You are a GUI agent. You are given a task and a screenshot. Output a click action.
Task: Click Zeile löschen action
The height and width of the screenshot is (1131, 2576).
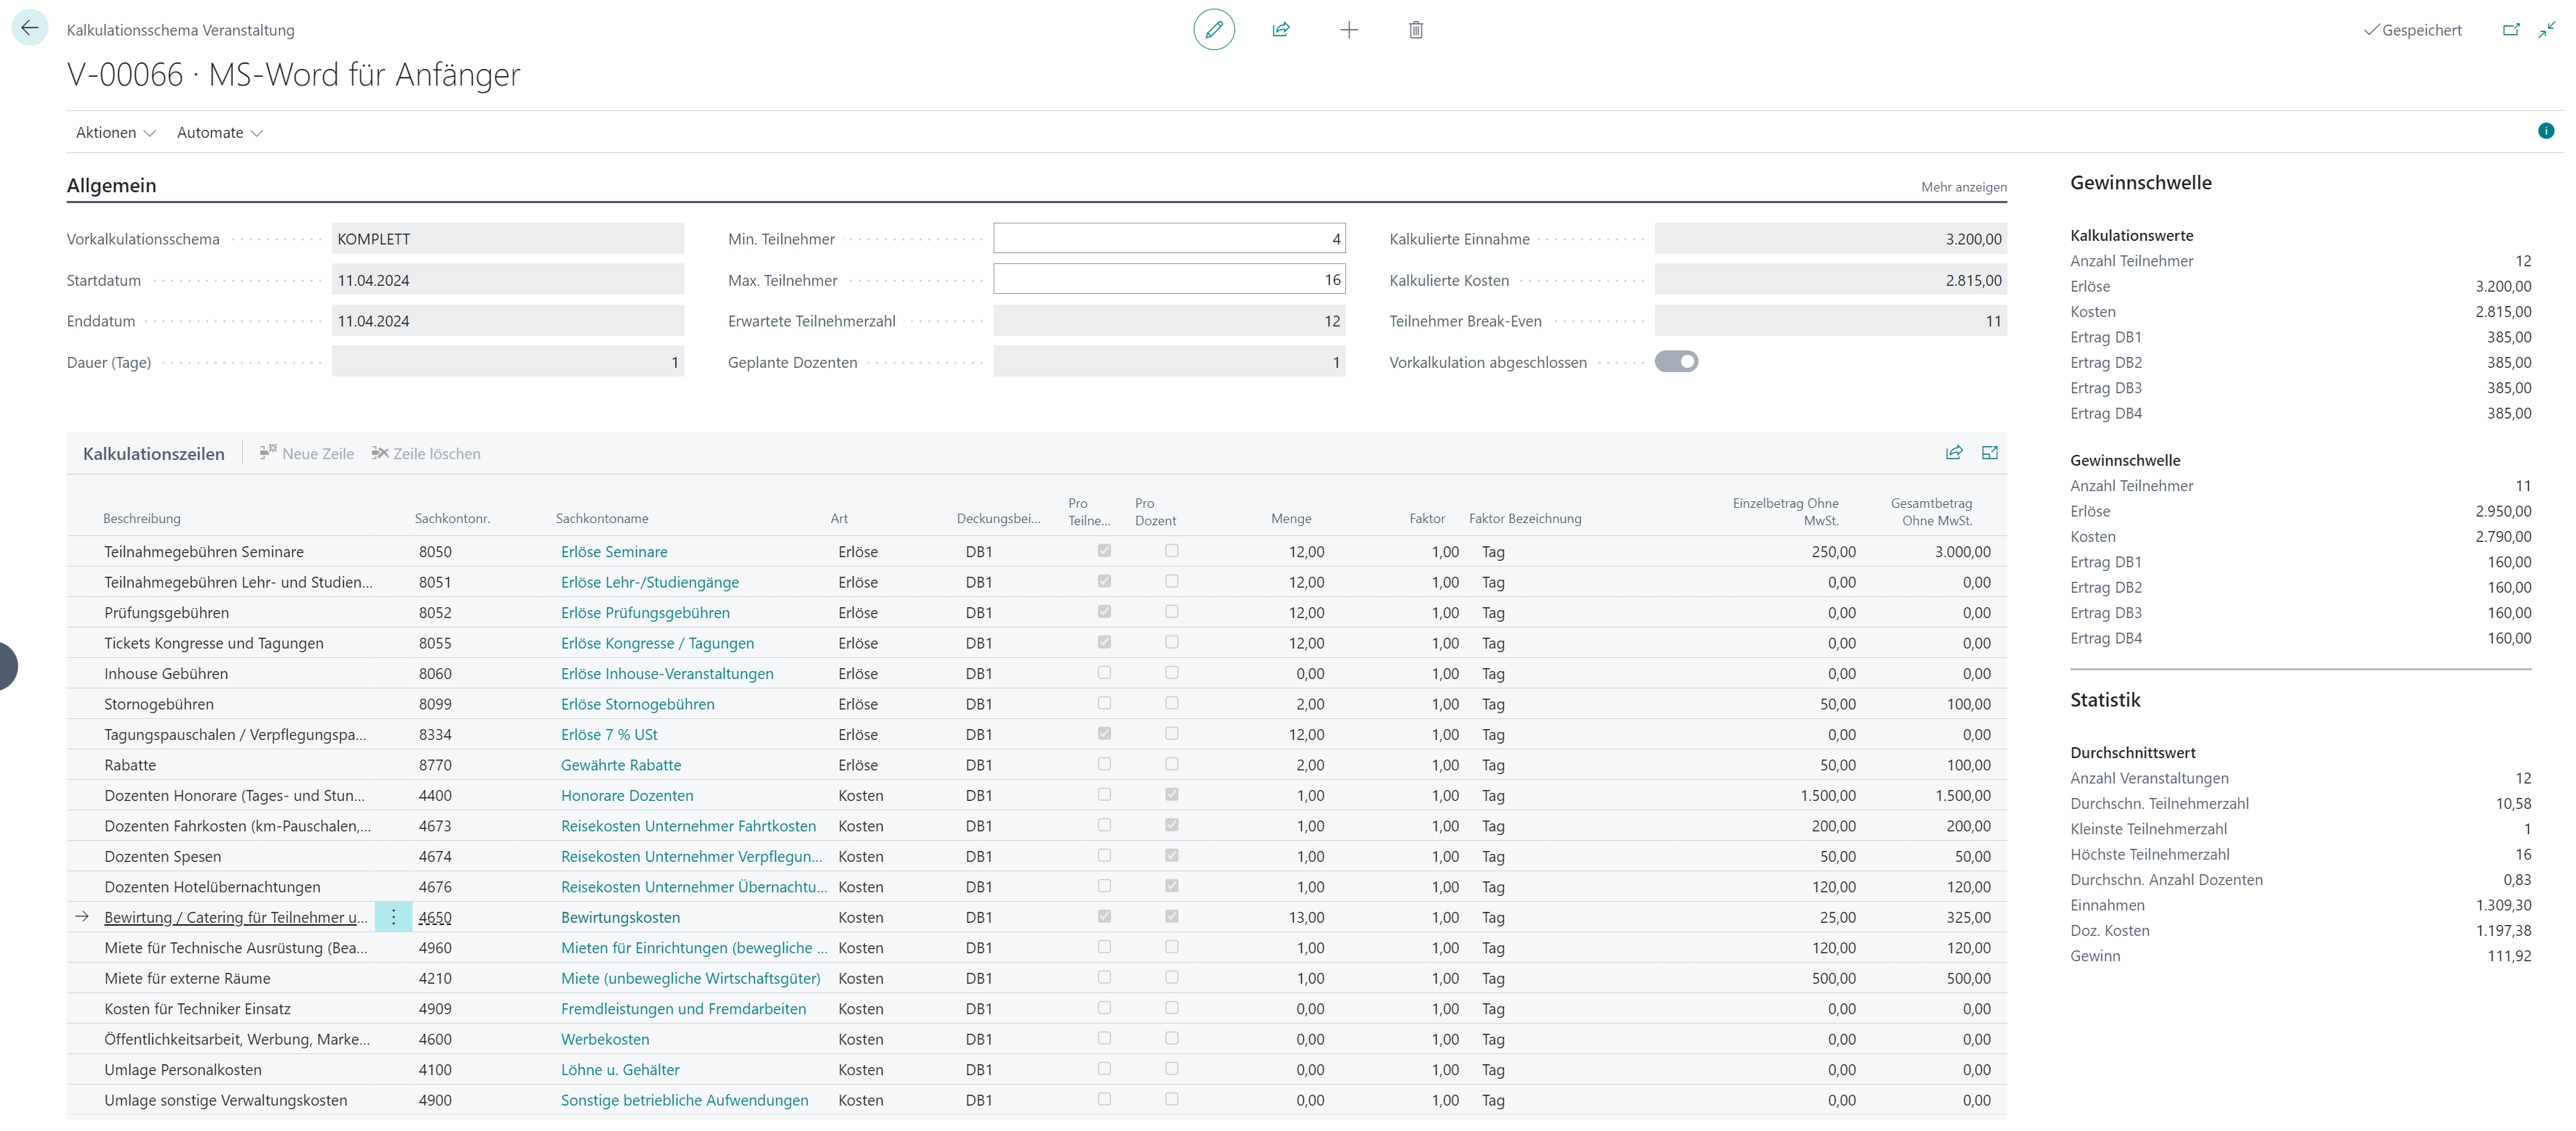[426, 454]
